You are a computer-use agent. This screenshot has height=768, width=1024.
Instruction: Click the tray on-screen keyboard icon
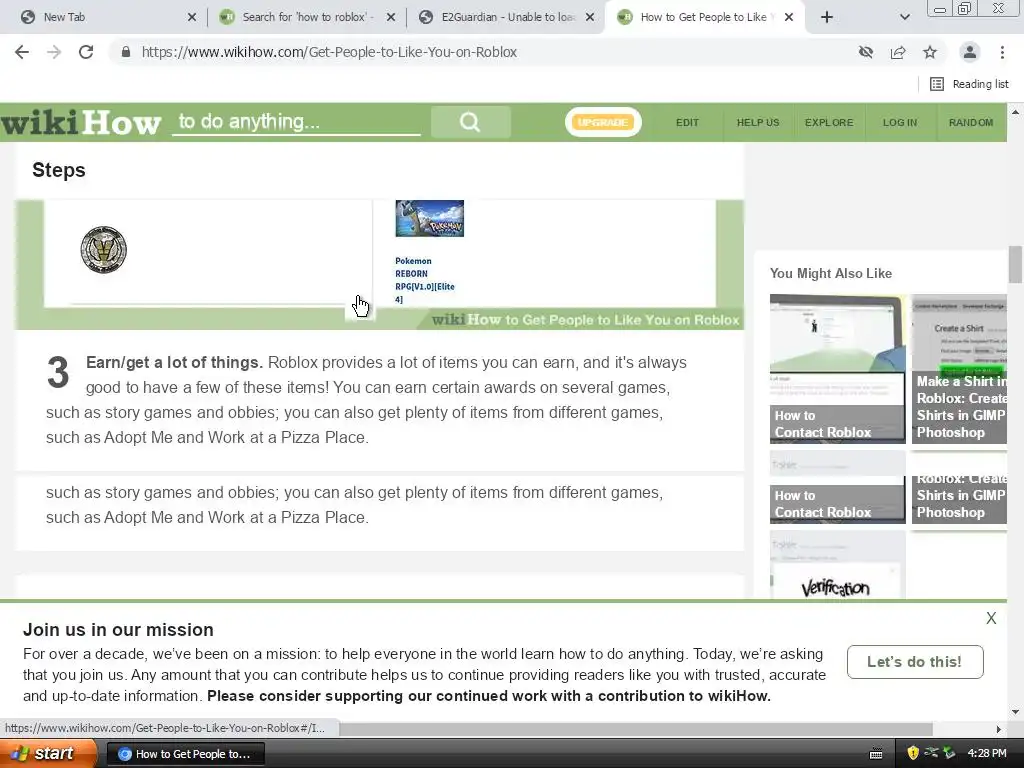click(876, 754)
